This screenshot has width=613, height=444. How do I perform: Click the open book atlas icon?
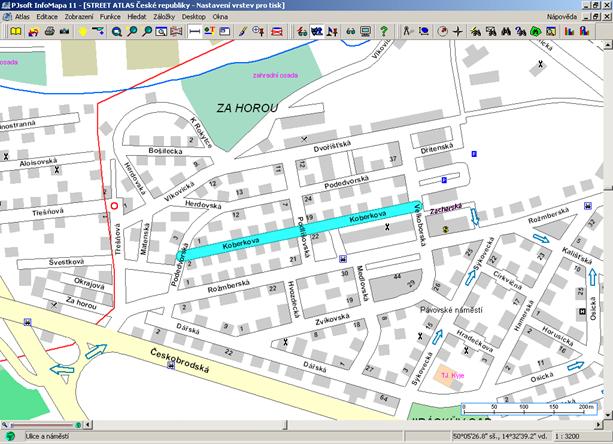(17, 32)
